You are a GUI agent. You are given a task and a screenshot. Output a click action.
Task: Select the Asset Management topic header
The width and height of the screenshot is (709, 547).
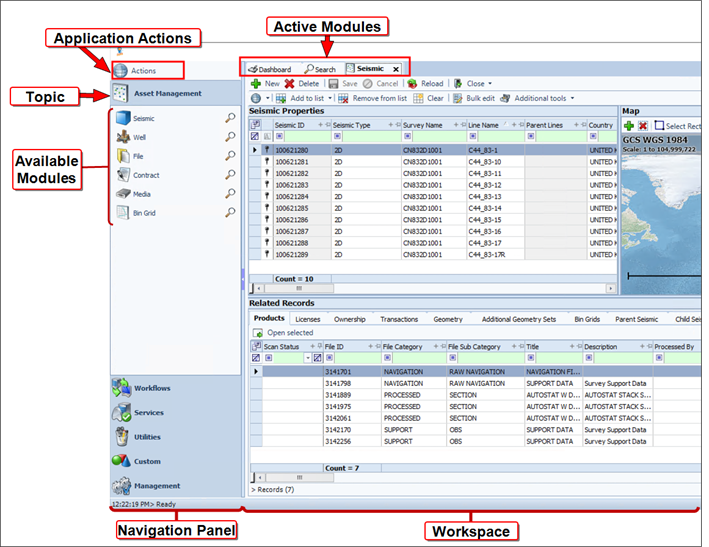[x=176, y=93]
